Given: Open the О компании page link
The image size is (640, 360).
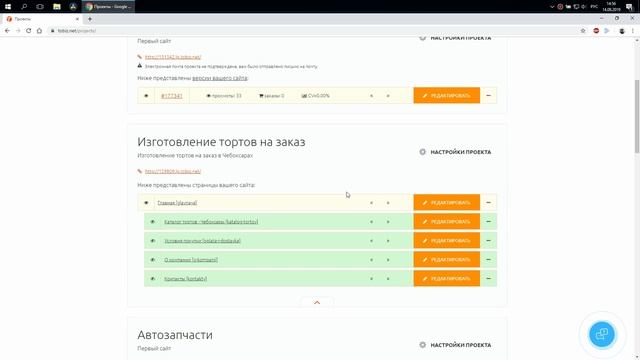Looking at the screenshot, I should pos(191,260).
